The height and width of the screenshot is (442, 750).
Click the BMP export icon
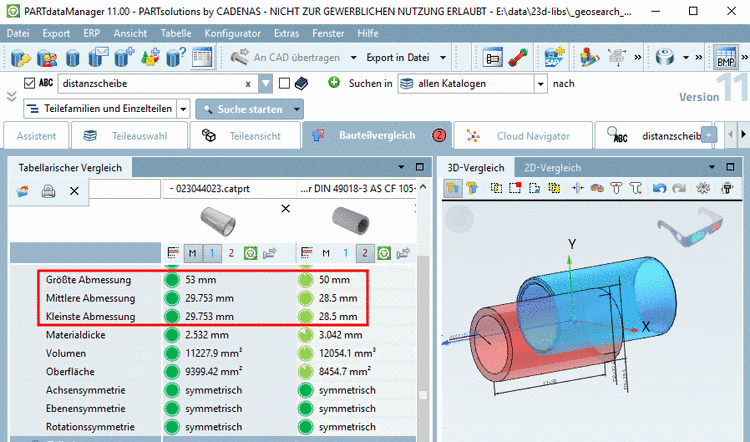click(x=726, y=57)
